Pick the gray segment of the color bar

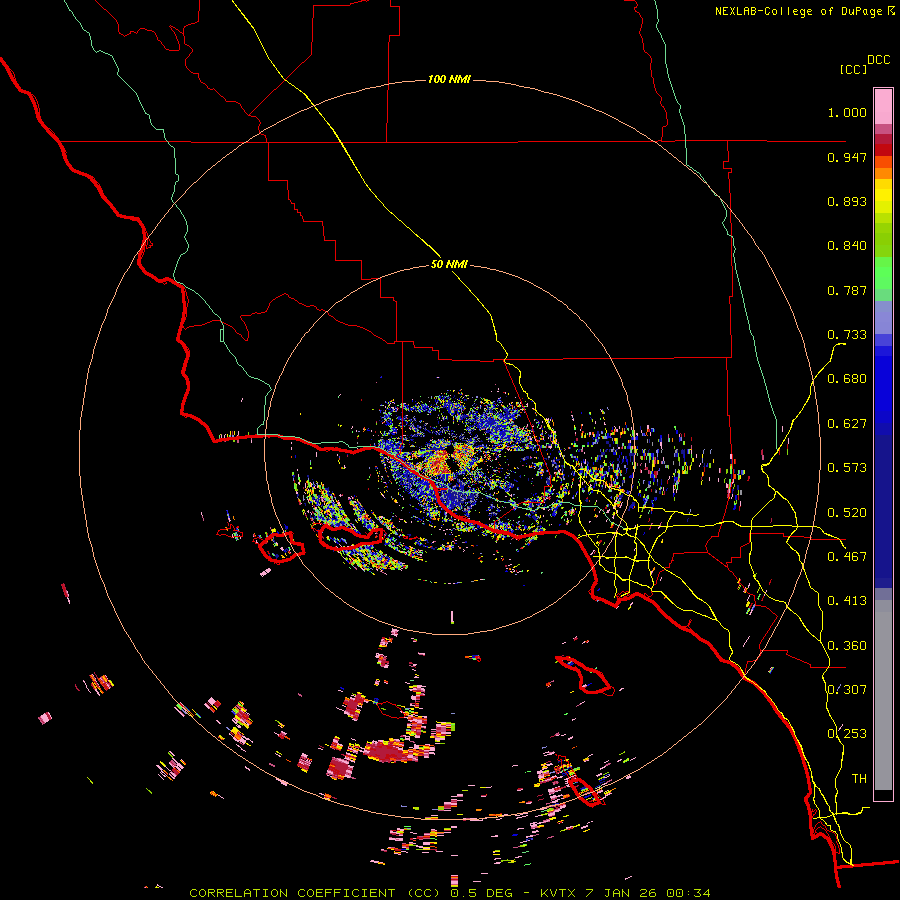point(883,695)
